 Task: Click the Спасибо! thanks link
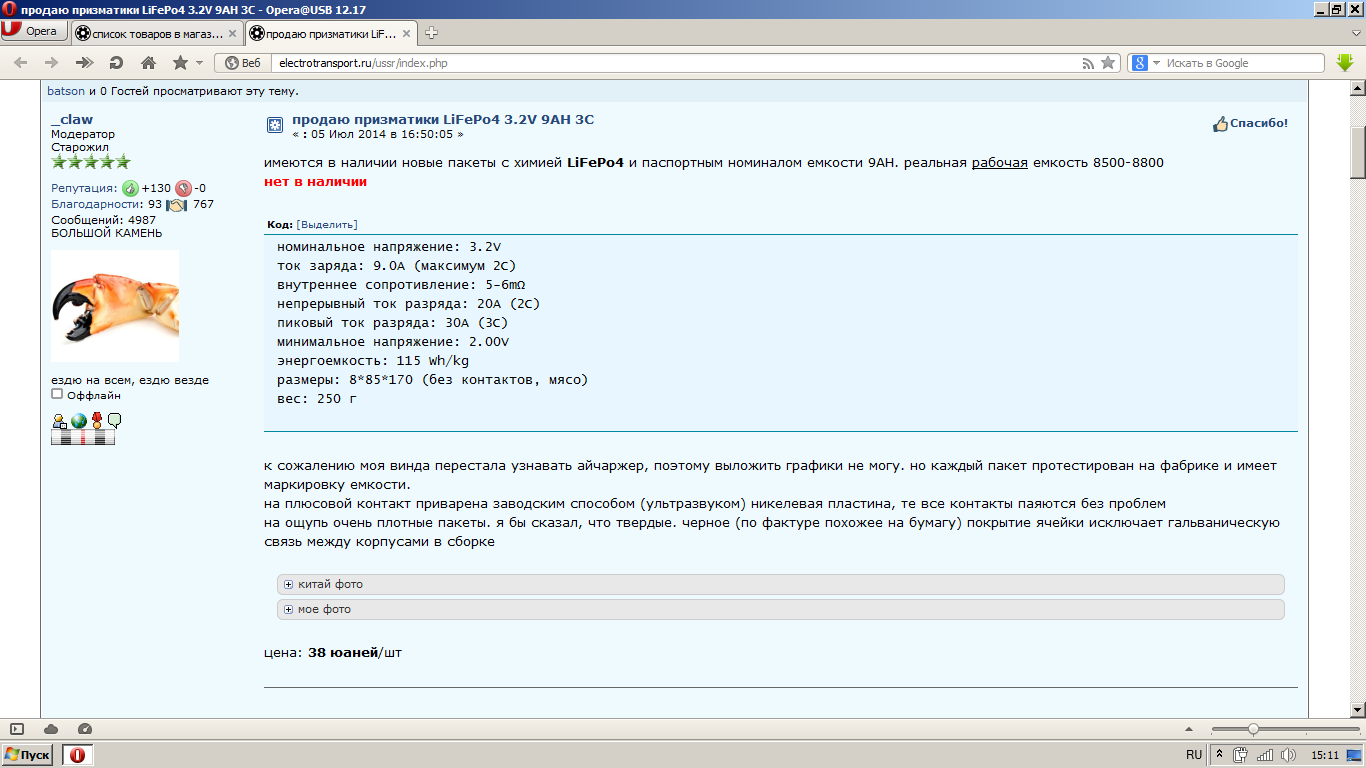point(1251,124)
